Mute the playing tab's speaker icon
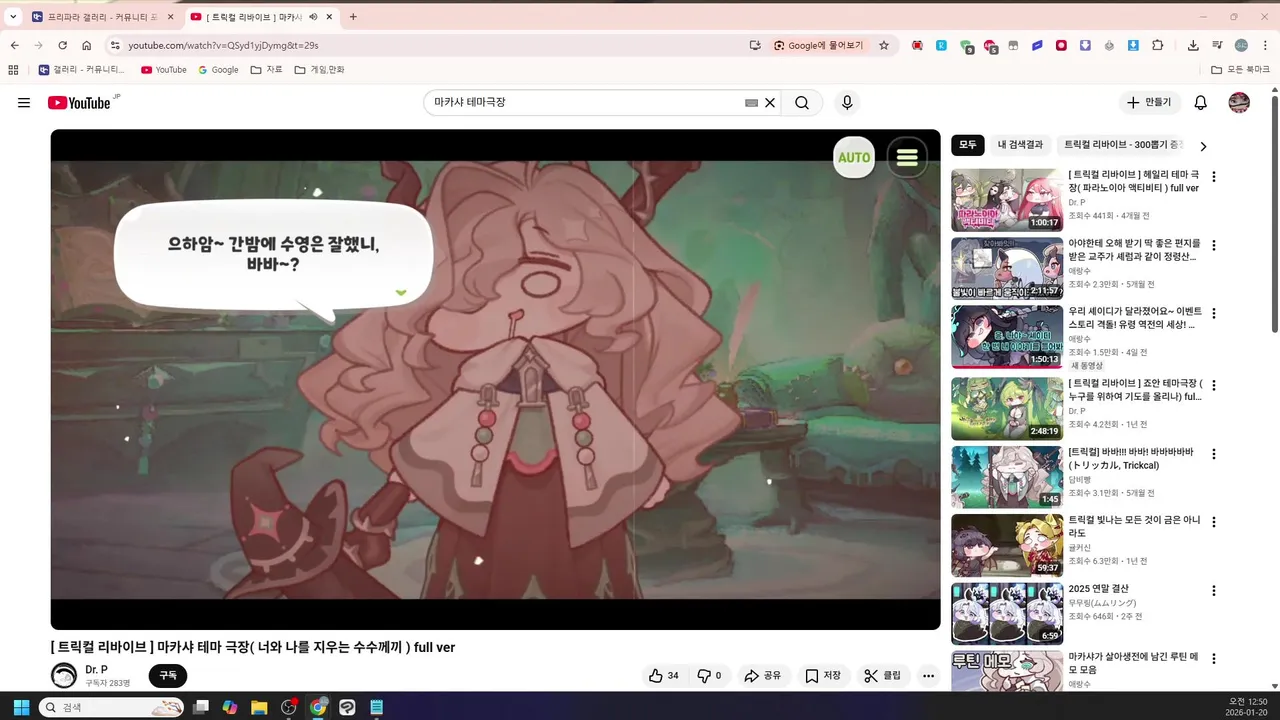This screenshot has height=720, width=1280. coord(314,17)
